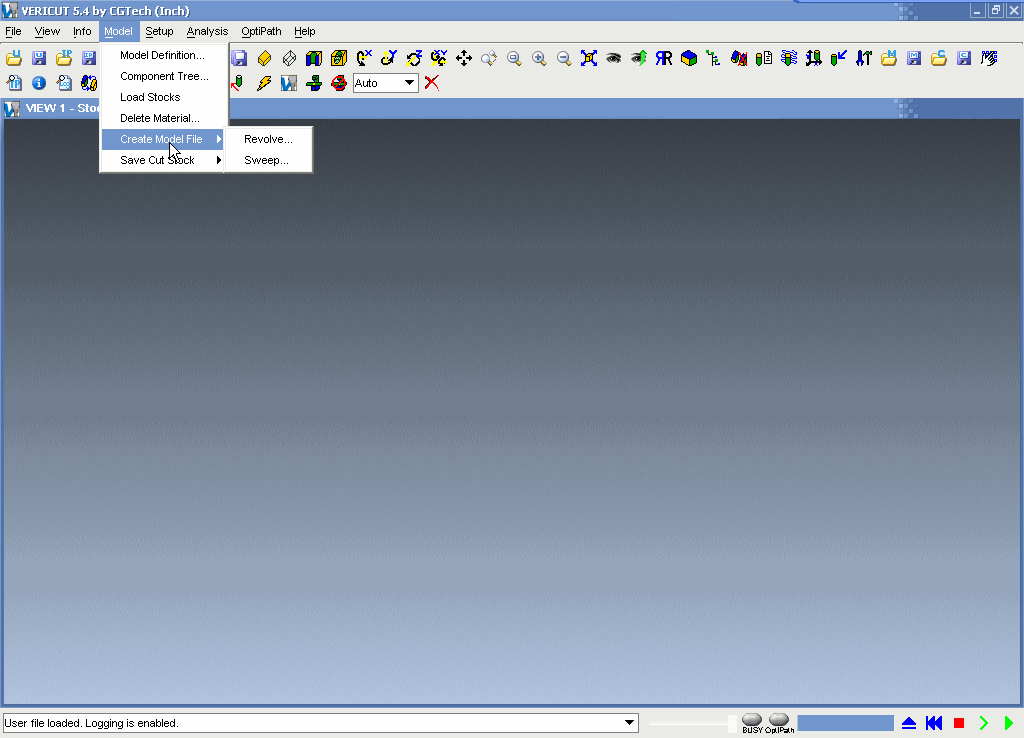Click the blue info circle icon
The width and height of the screenshot is (1024, 738).
(39, 83)
